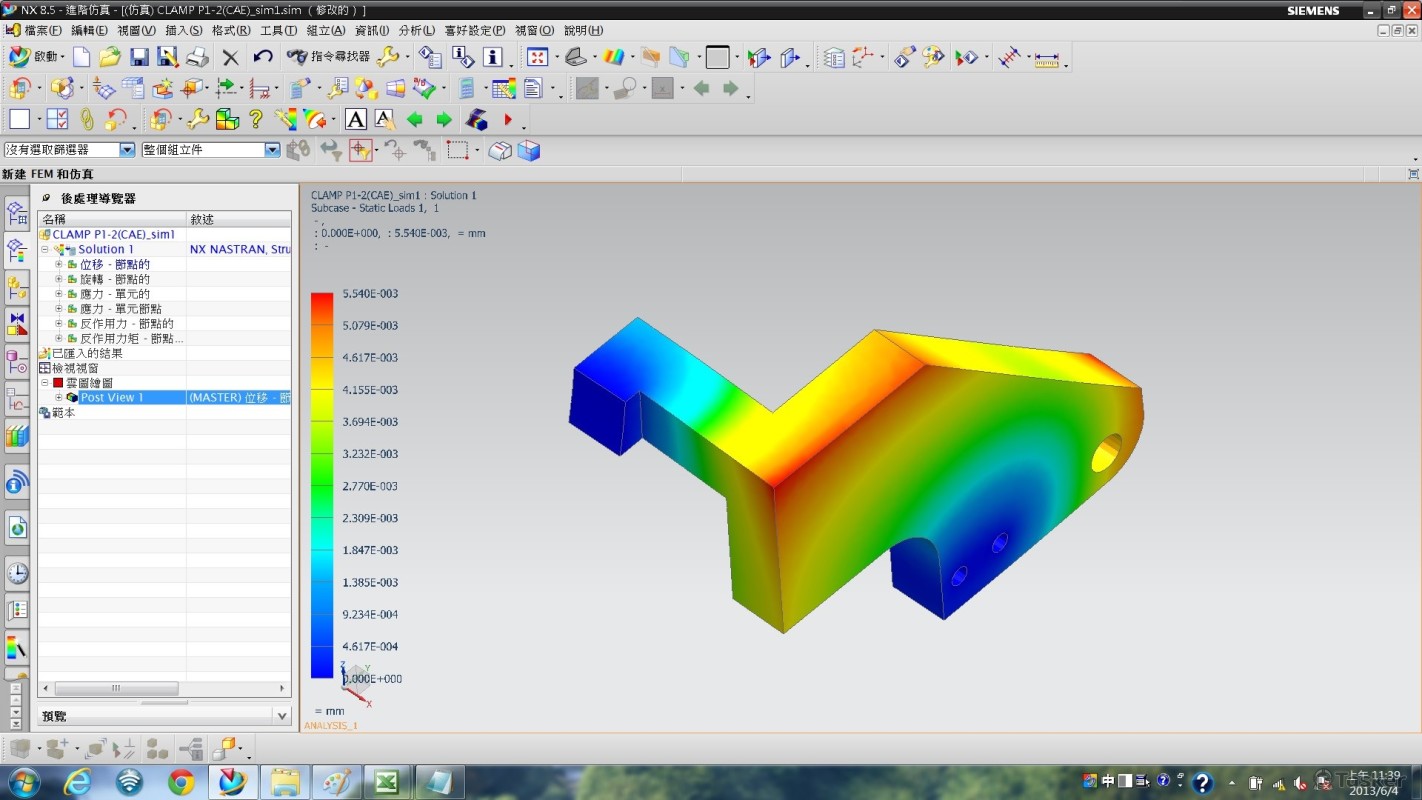Open the 插入(S) menu
1422x800 pixels.
point(183,30)
